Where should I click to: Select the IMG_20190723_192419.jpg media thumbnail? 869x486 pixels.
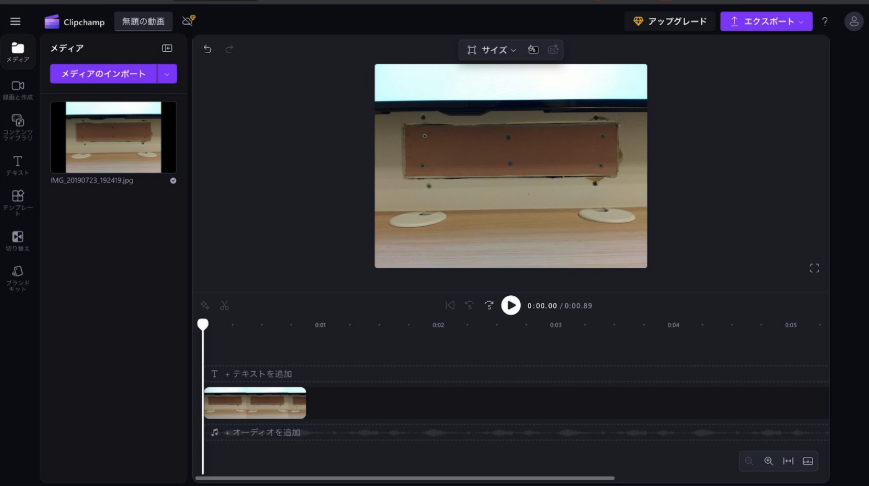tap(113, 137)
